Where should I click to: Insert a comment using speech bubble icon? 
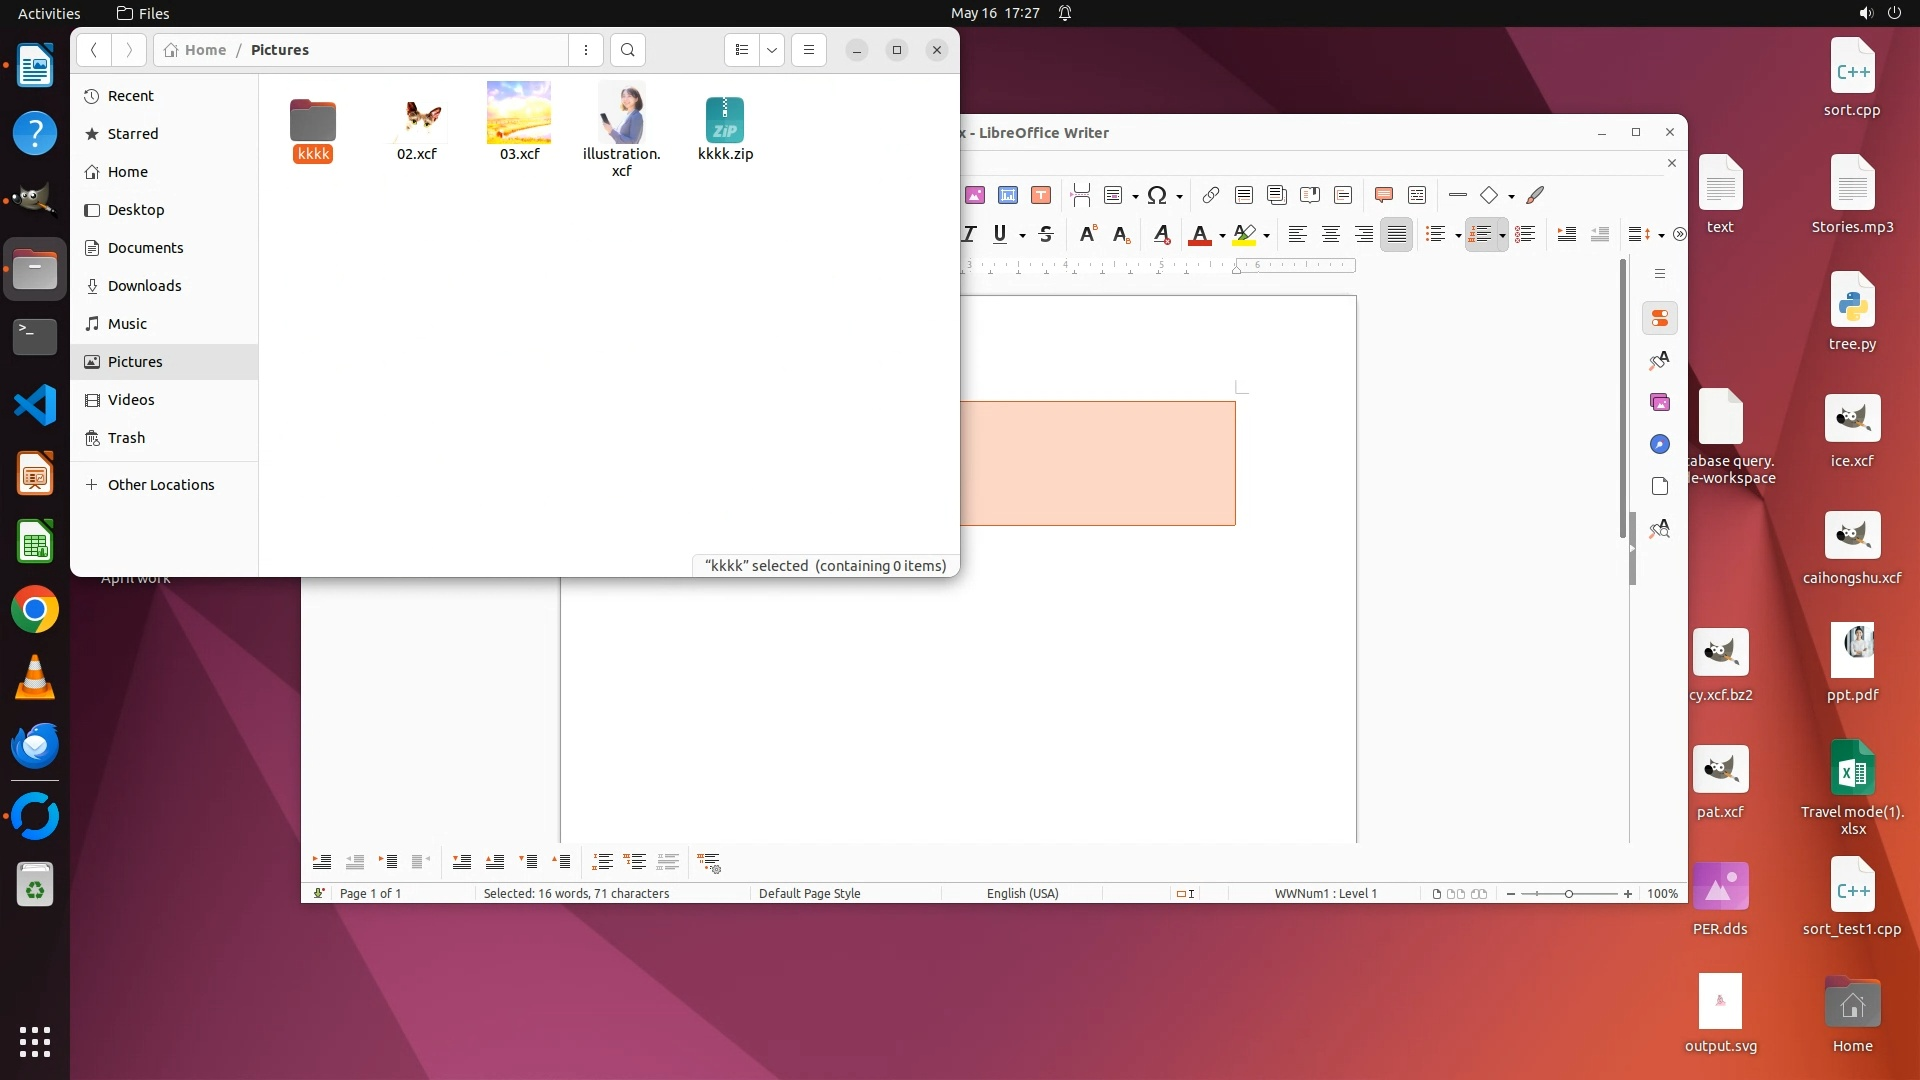(x=1384, y=195)
